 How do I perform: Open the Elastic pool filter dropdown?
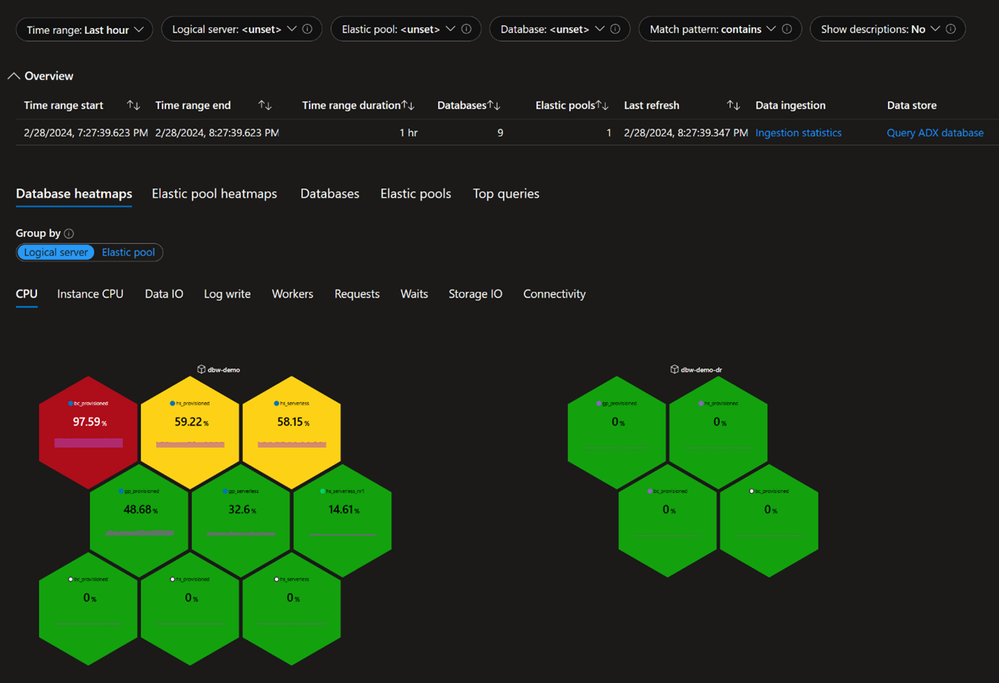[406, 29]
